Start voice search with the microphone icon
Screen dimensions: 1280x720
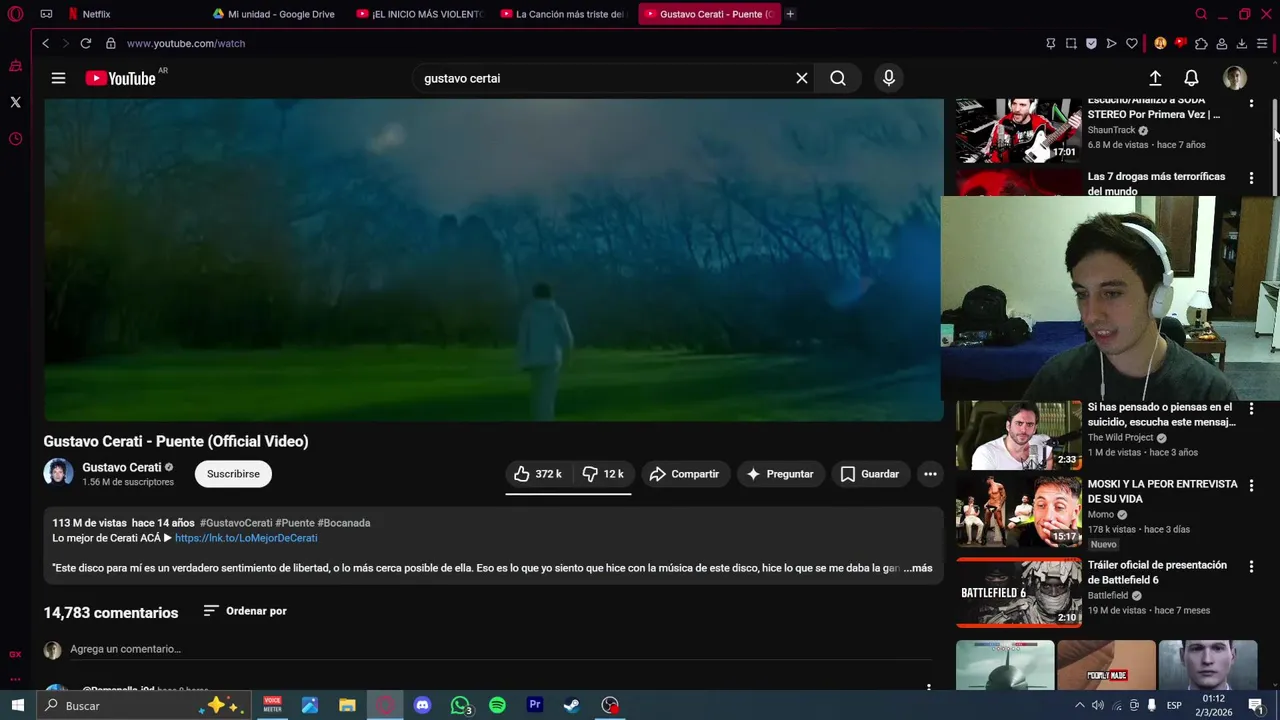tap(888, 78)
